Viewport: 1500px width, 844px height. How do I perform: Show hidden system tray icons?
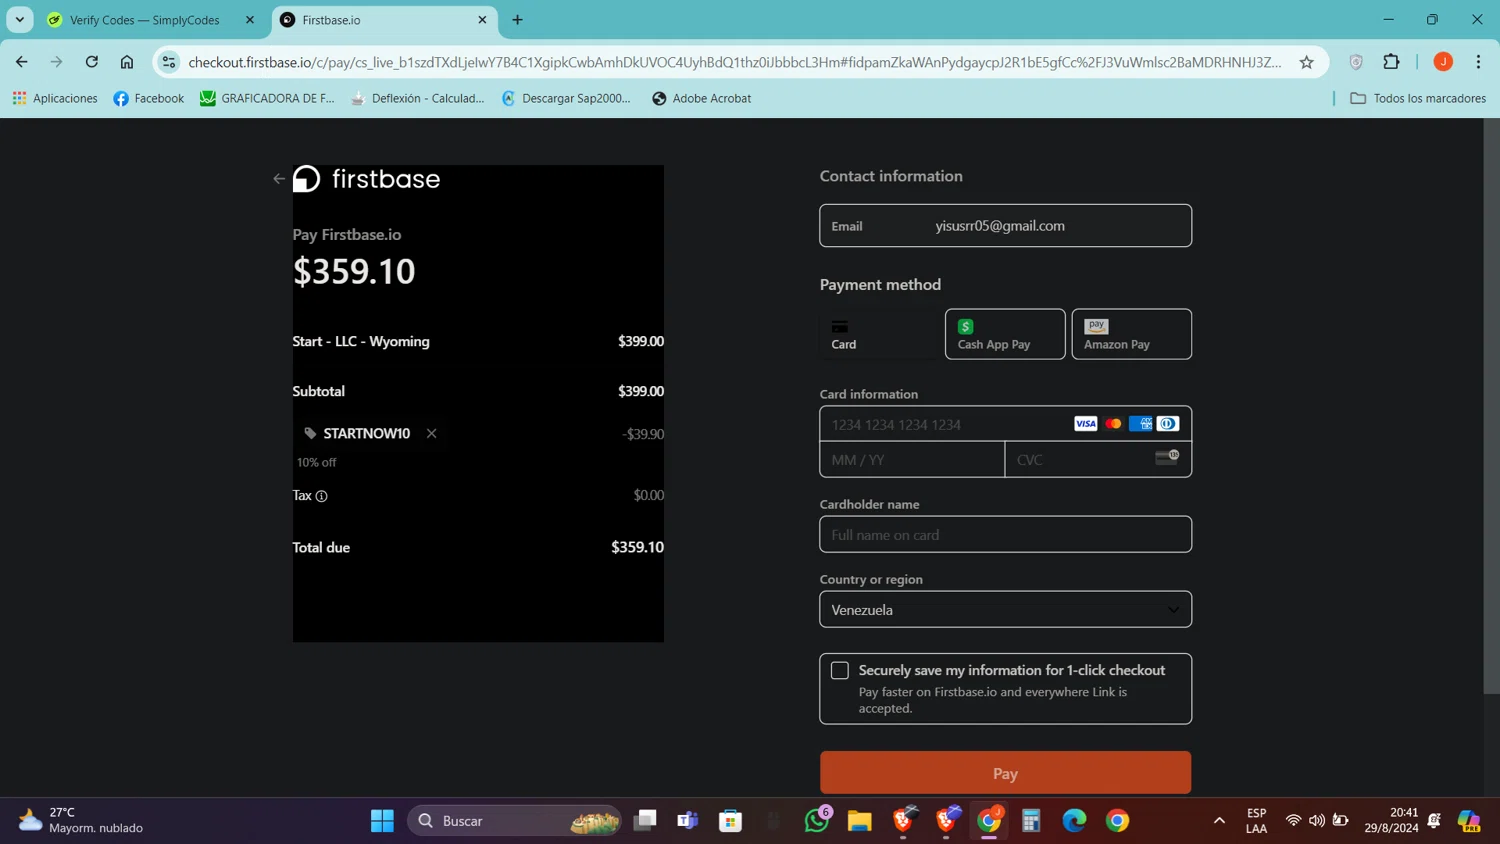point(1219,821)
